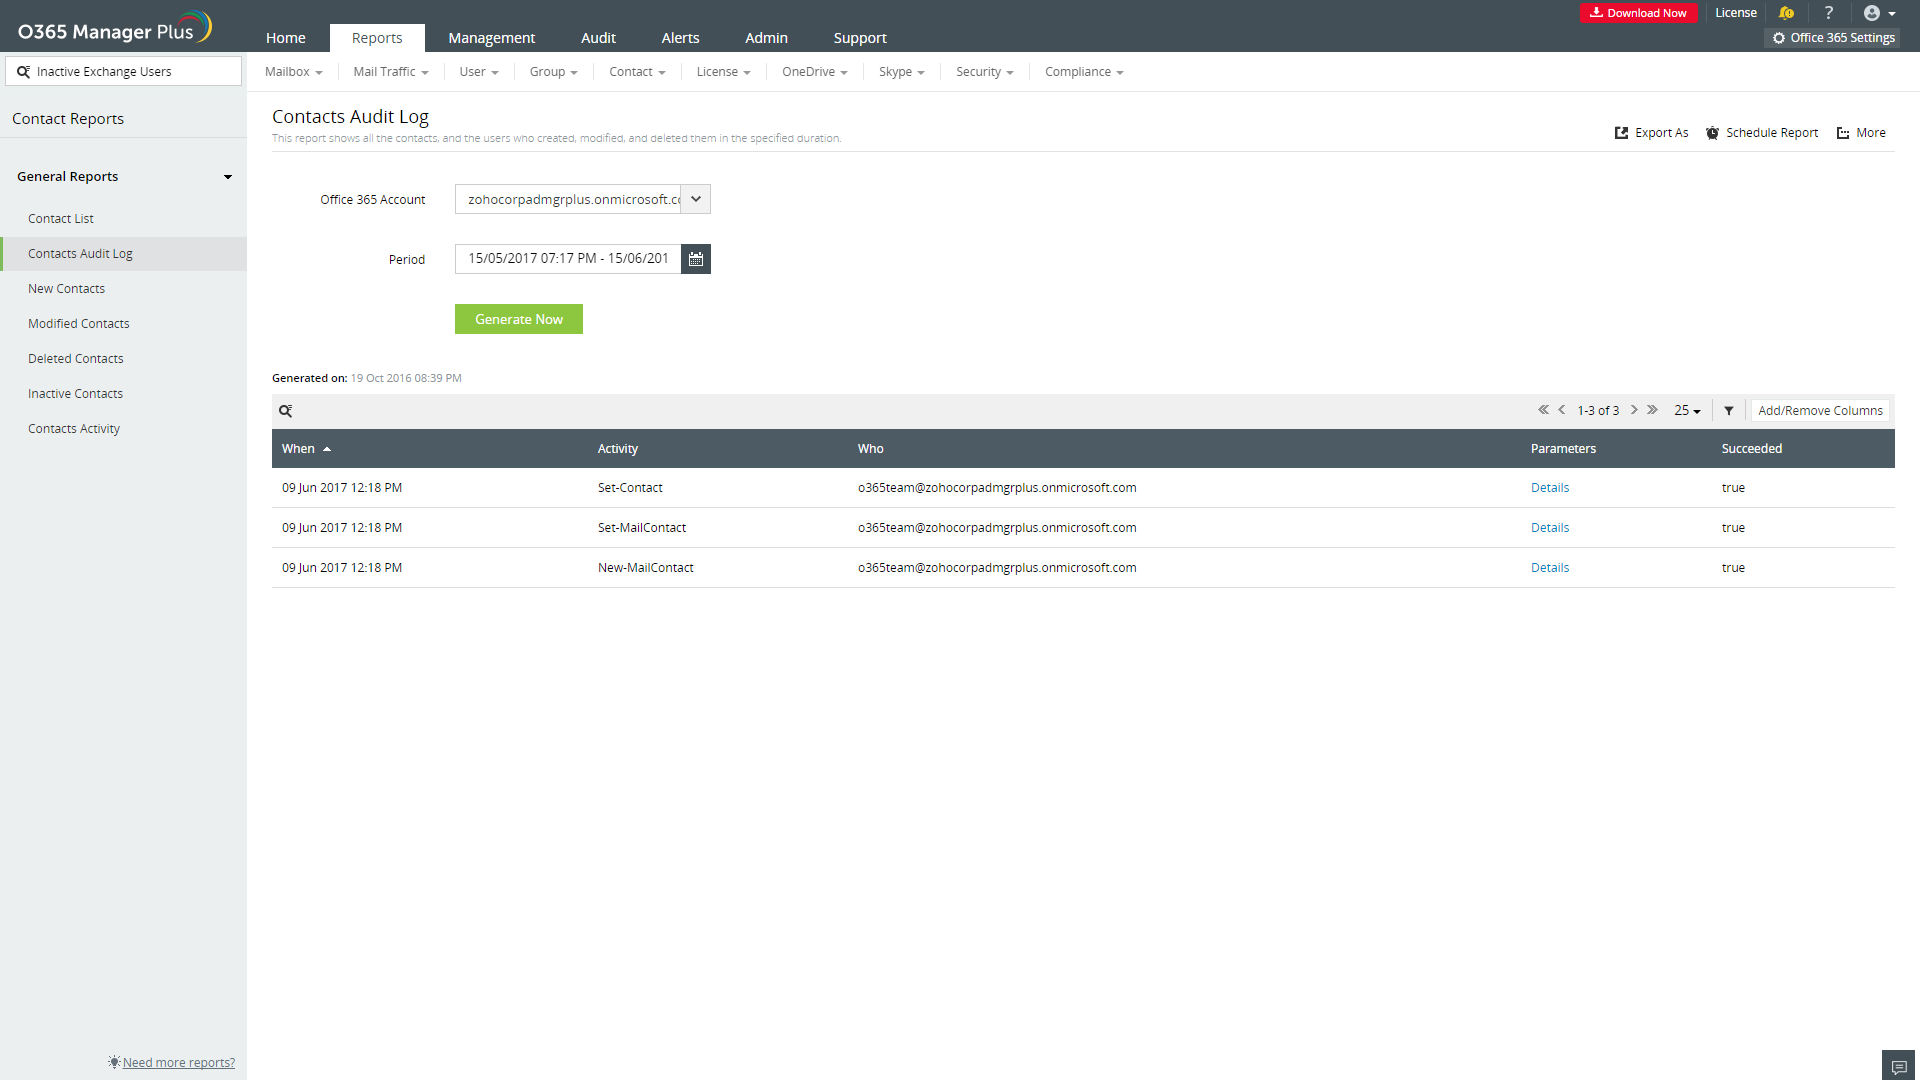This screenshot has height=1080, width=1920.
Task: Switch to the Audit tab
Action: pyautogui.click(x=598, y=37)
